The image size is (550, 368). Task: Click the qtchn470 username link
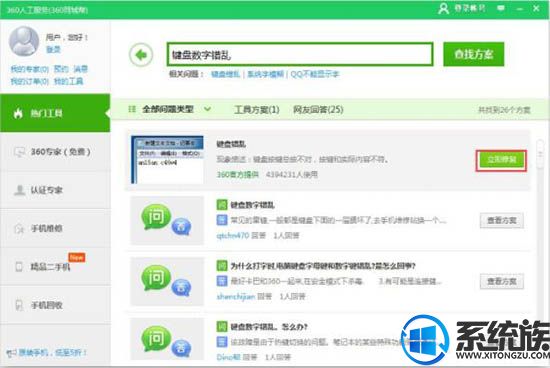233,235
